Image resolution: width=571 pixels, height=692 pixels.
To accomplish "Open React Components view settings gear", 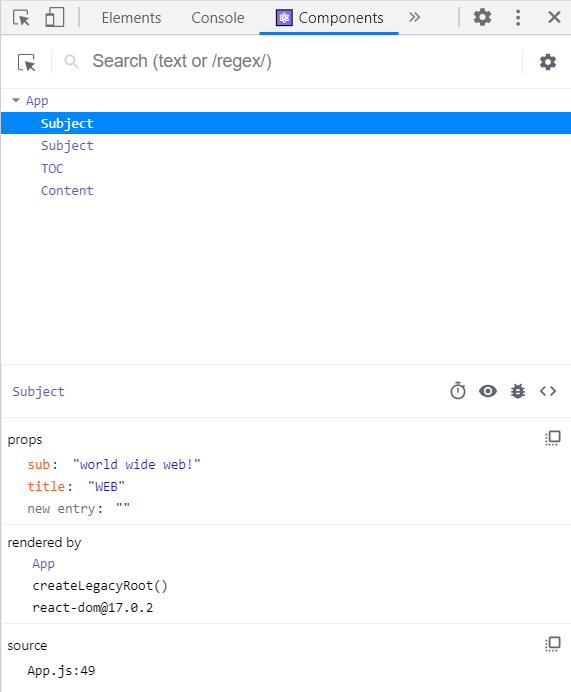I will 548,62.
